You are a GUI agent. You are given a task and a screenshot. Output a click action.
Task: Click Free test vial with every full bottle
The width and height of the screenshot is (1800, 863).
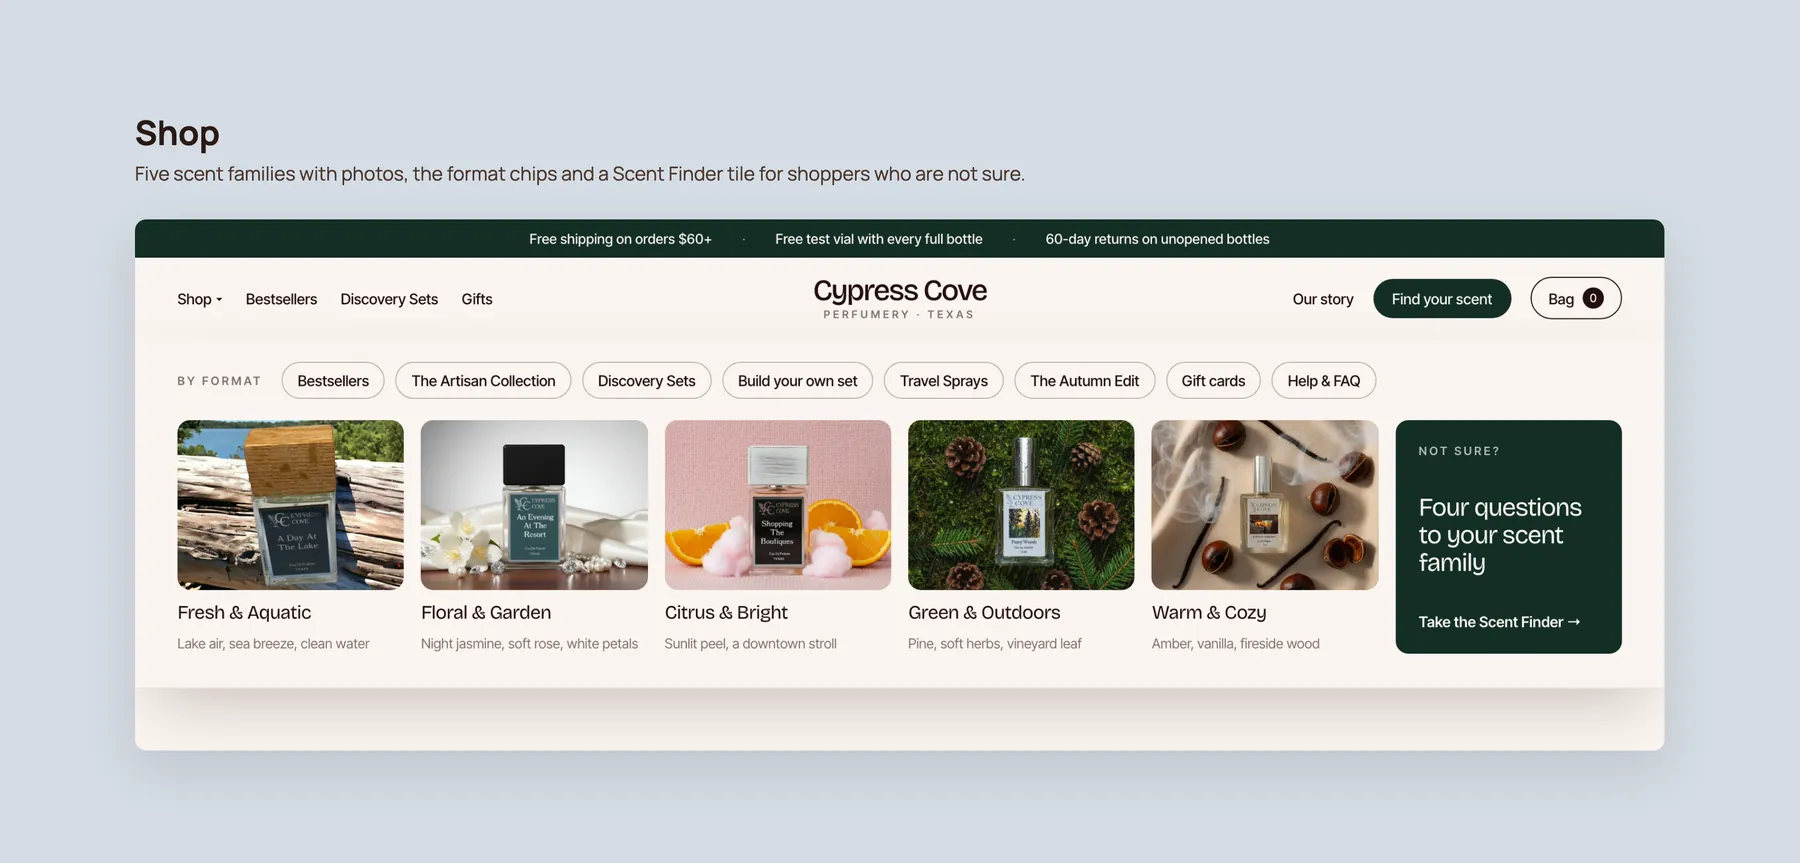click(x=878, y=239)
